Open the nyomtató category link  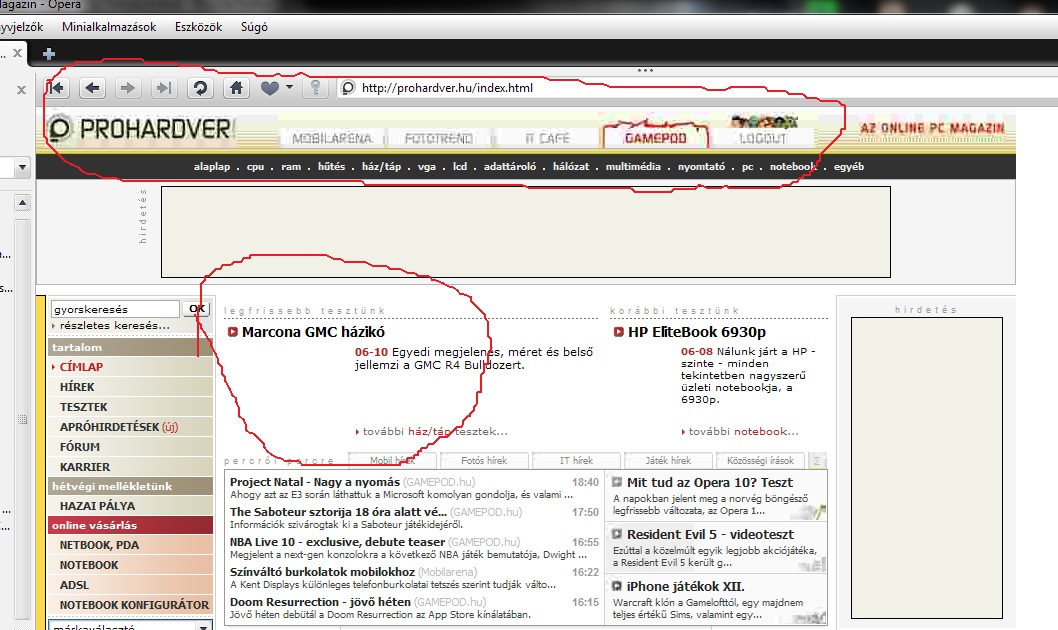(x=701, y=167)
